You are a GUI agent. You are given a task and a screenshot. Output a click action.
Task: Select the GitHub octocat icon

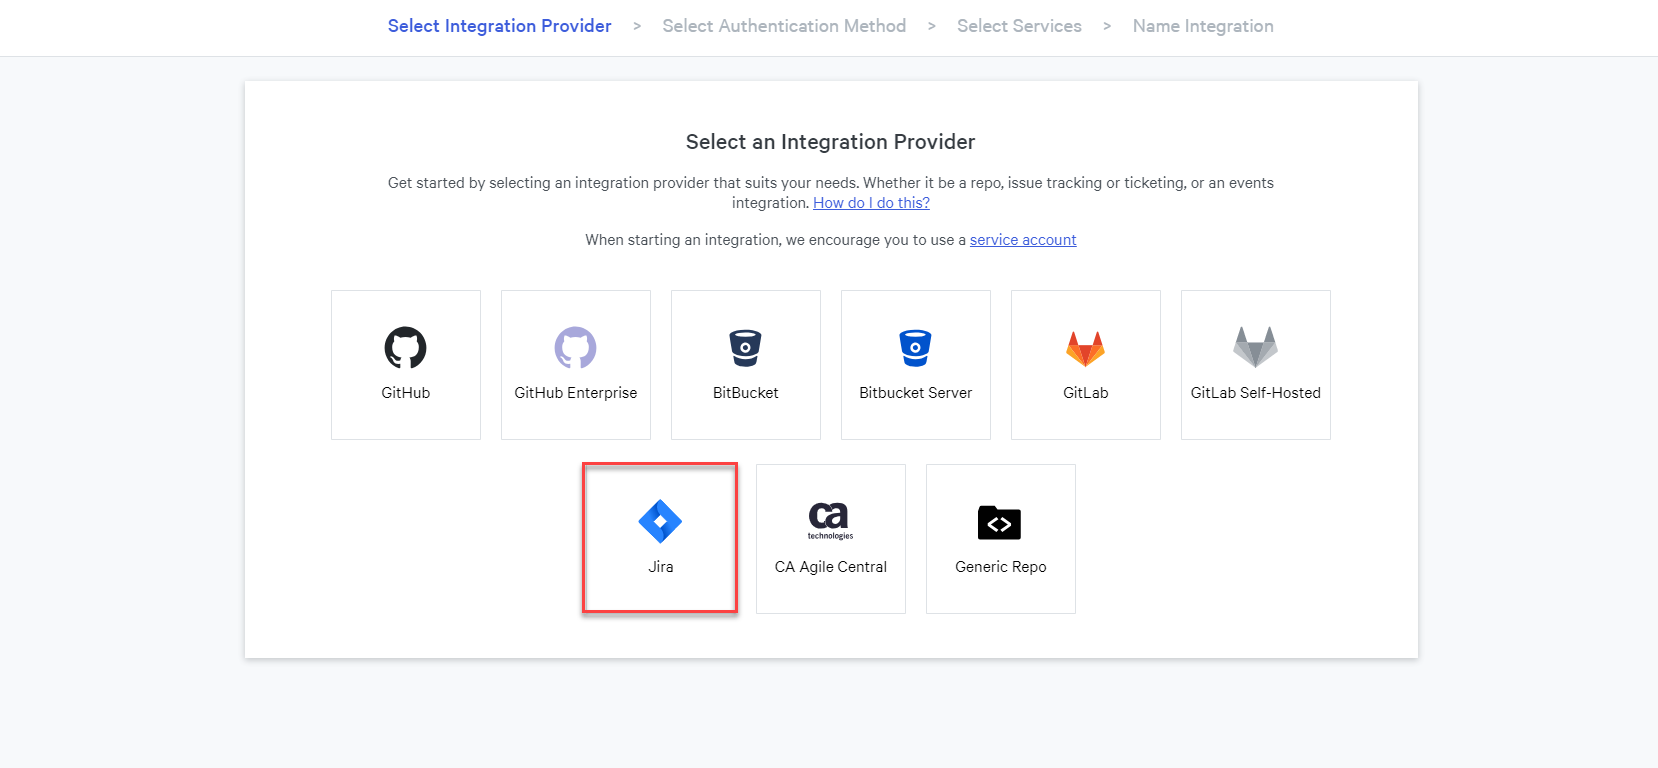pyautogui.click(x=406, y=348)
